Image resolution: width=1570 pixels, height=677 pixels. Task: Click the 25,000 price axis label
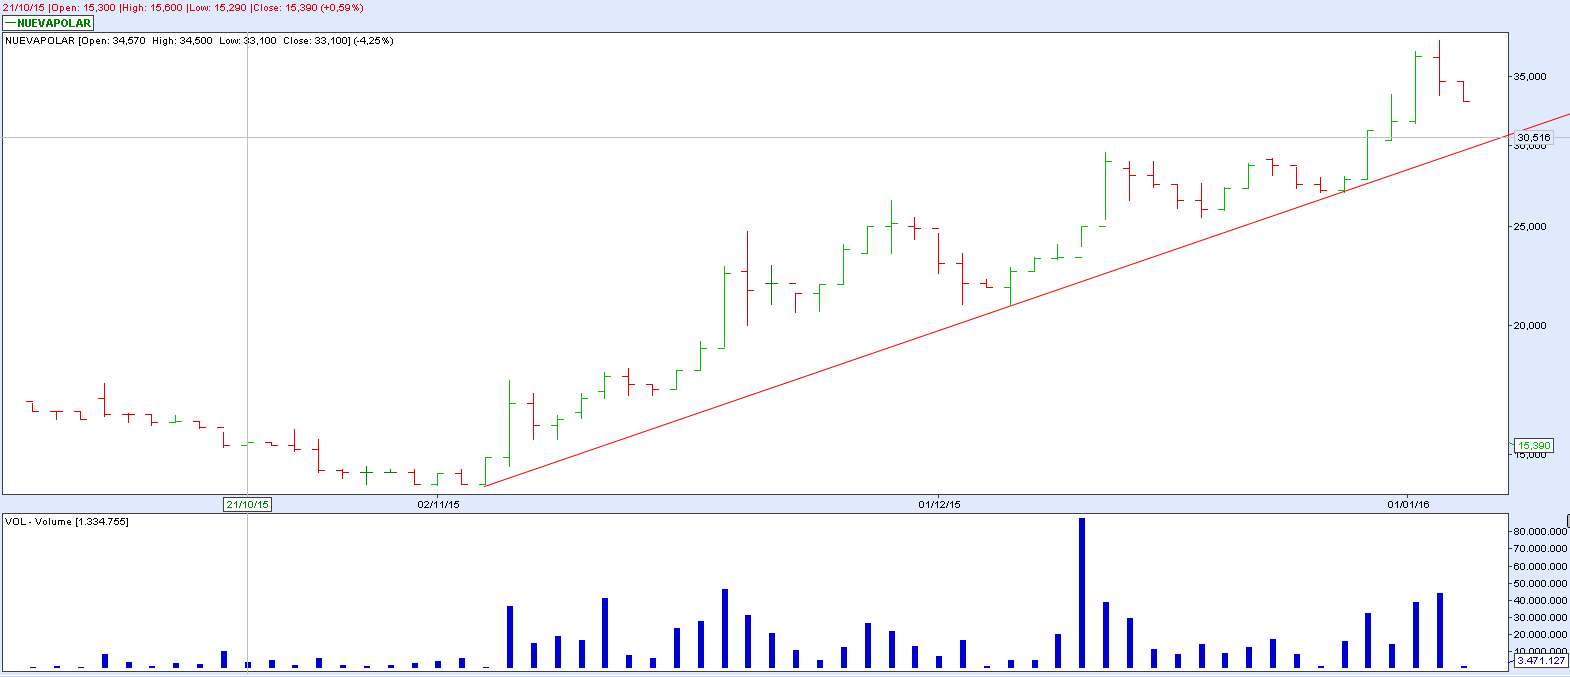1530,226
